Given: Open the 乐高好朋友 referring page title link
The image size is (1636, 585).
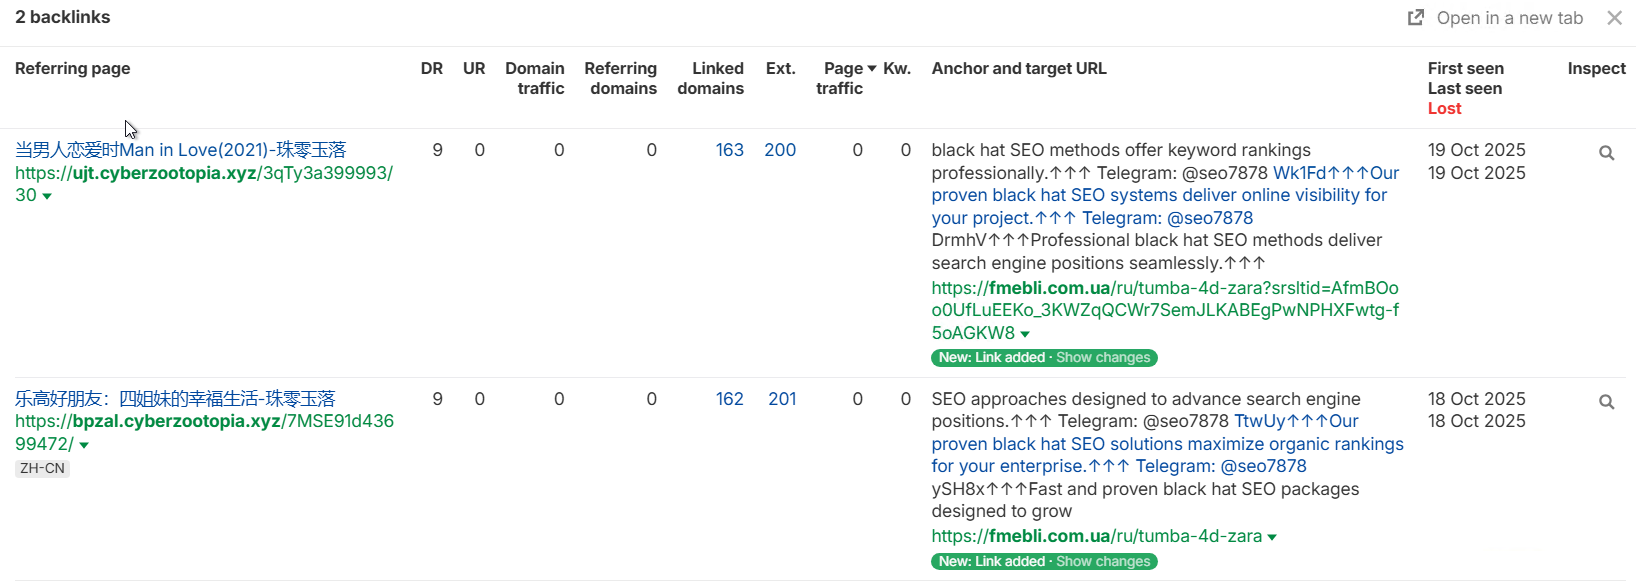Looking at the screenshot, I should (175, 399).
